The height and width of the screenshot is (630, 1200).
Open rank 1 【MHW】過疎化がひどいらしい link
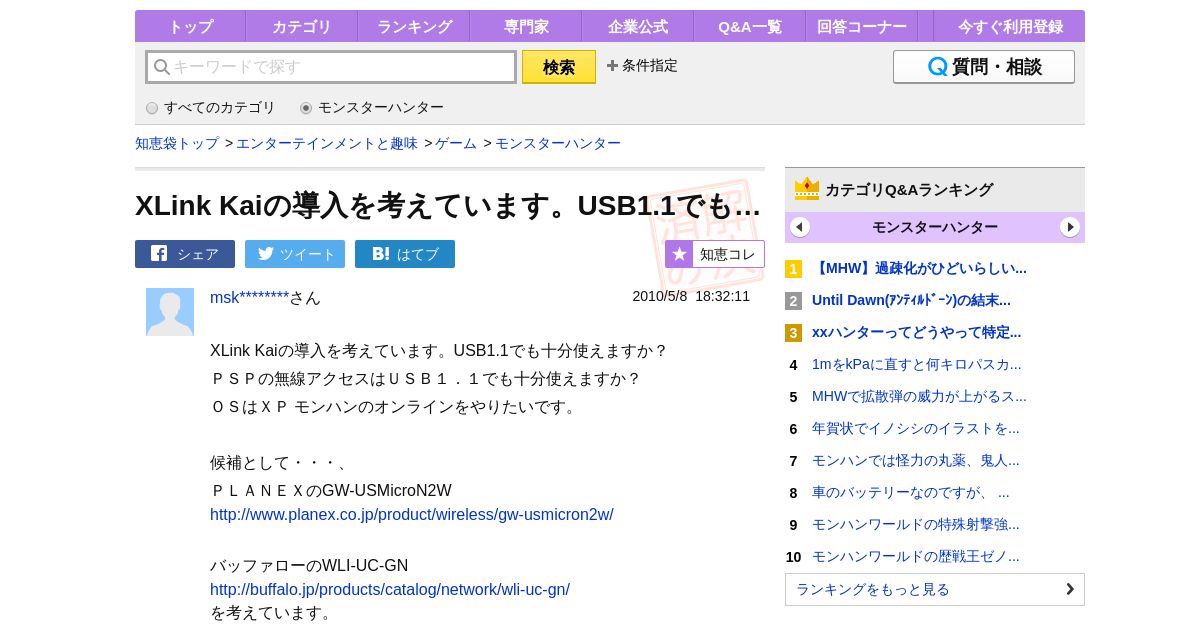pos(919,268)
